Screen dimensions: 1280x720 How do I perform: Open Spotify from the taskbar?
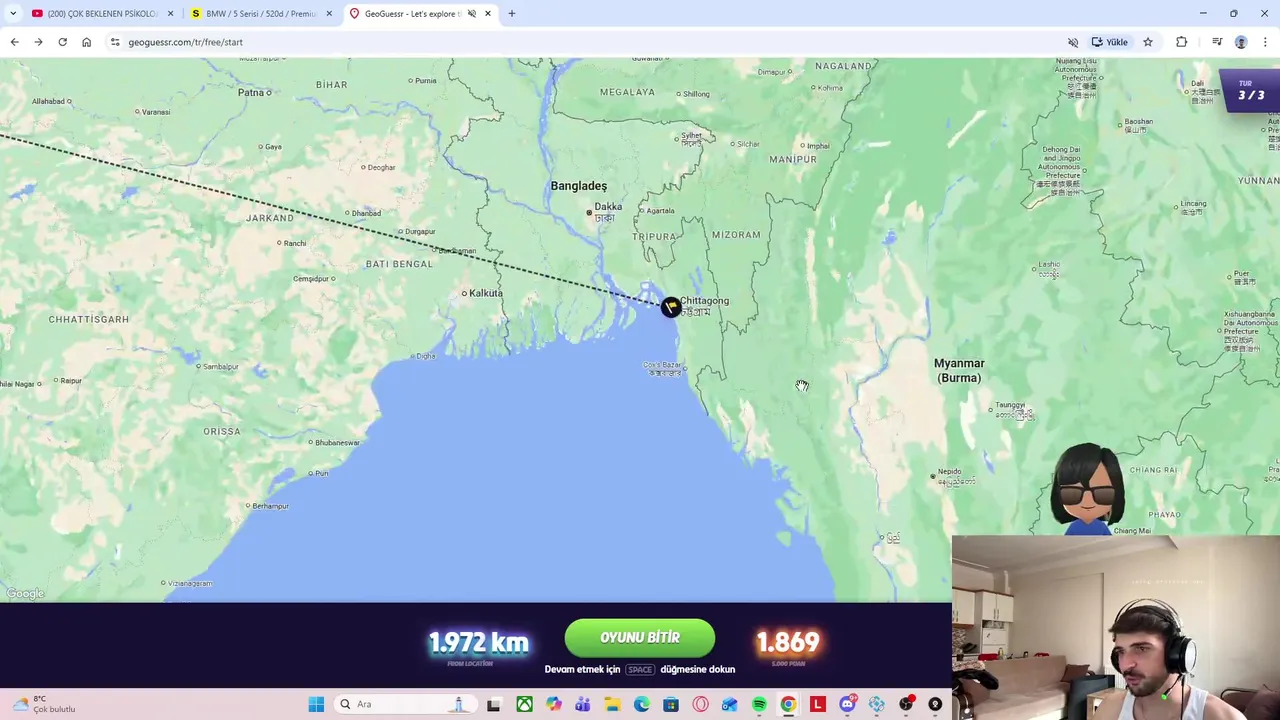(759, 704)
